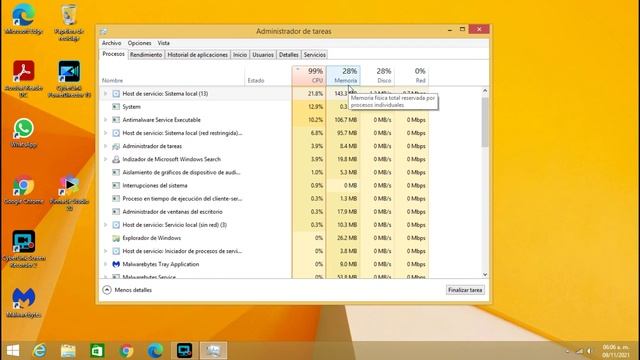Select the Procesos tab
The image size is (640, 360).
(113, 54)
